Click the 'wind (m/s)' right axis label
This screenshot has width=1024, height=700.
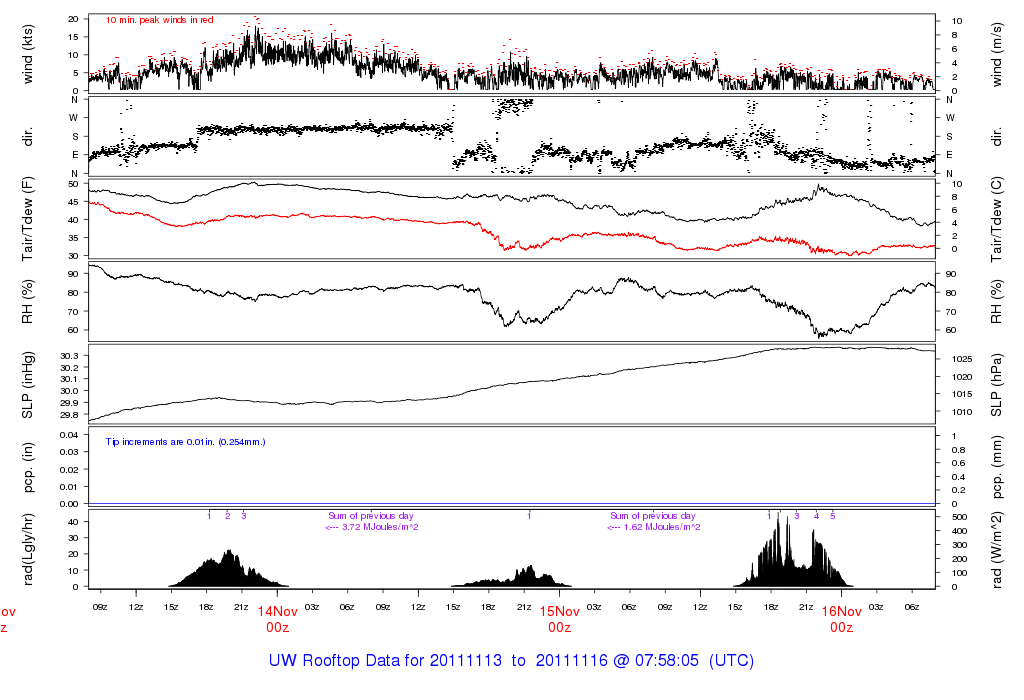(997, 54)
